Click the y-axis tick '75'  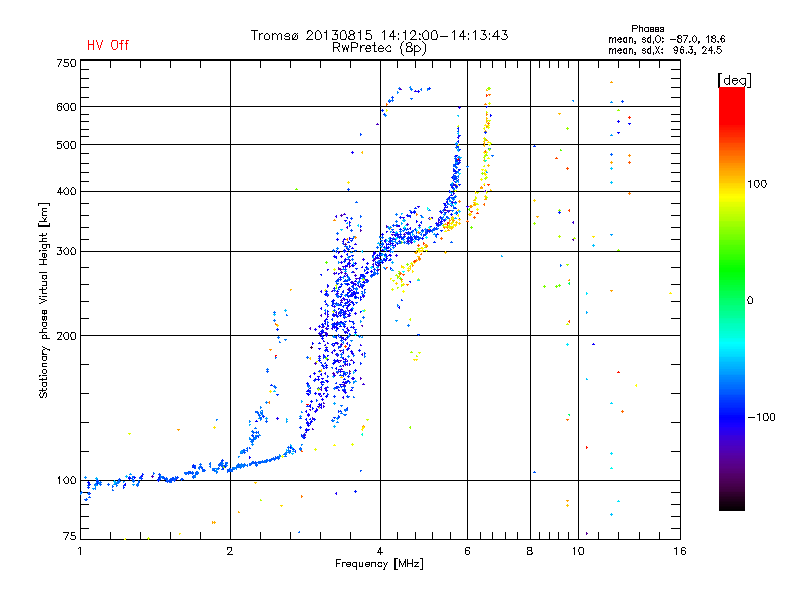[x=70, y=536]
